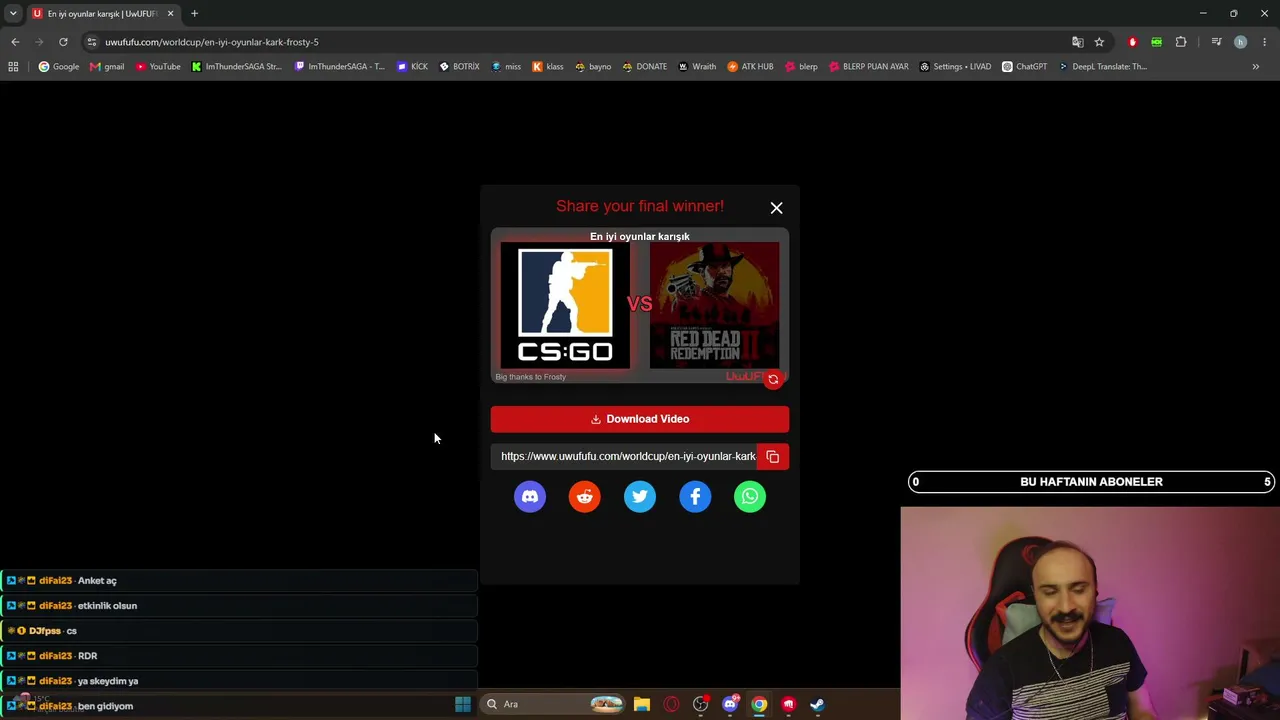Open the tab search dropdown arrow
Image resolution: width=1280 pixels, height=720 pixels.
click(x=13, y=13)
